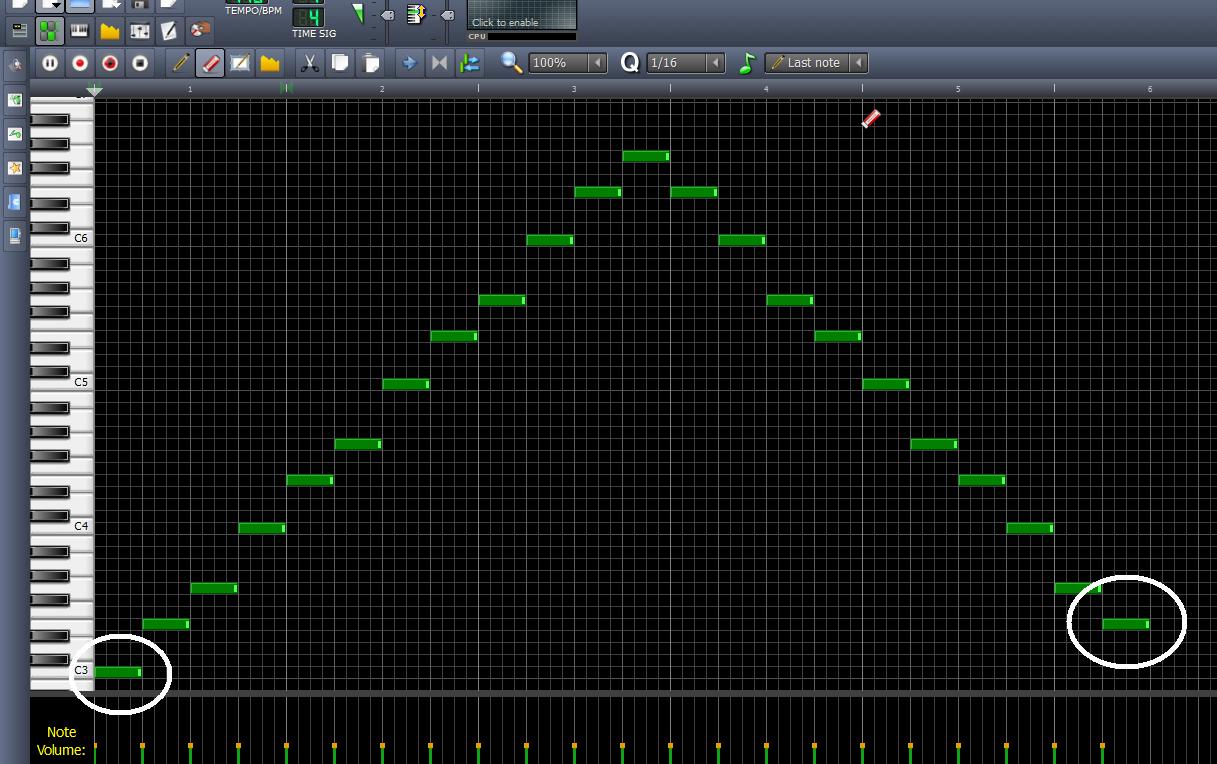Open the Q quantize 1/16 dropdown
The width and height of the screenshot is (1217, 764).
(684, 62)
